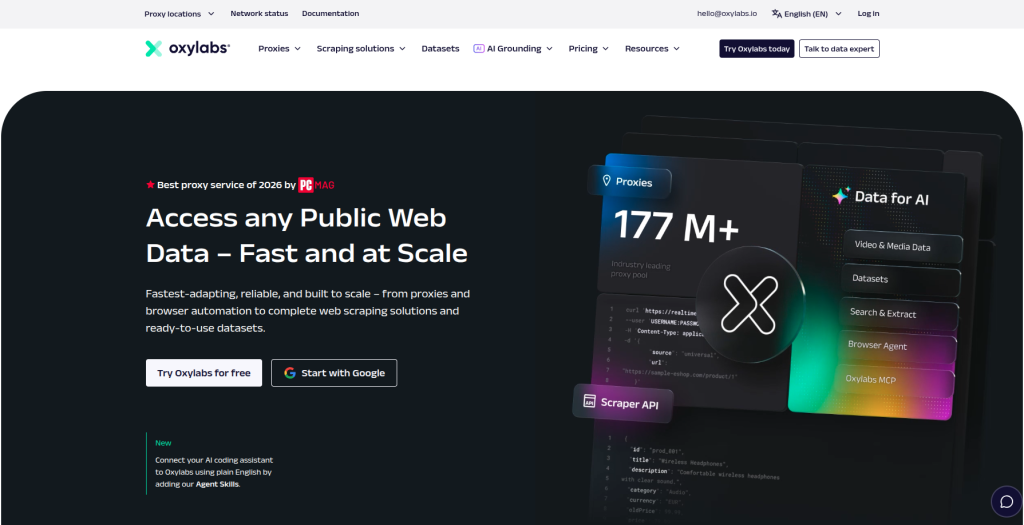
Task: Expand the Proxies navigation menu
Action: click(280, 48)
